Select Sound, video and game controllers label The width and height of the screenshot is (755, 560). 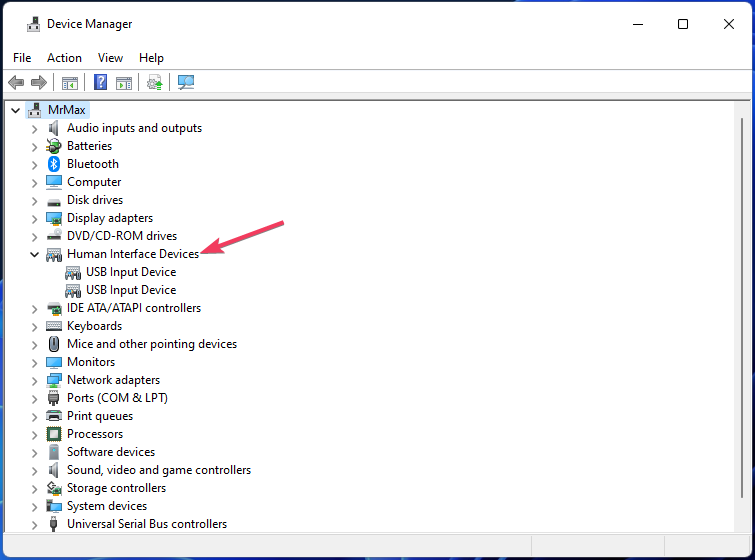coord(159,470)
